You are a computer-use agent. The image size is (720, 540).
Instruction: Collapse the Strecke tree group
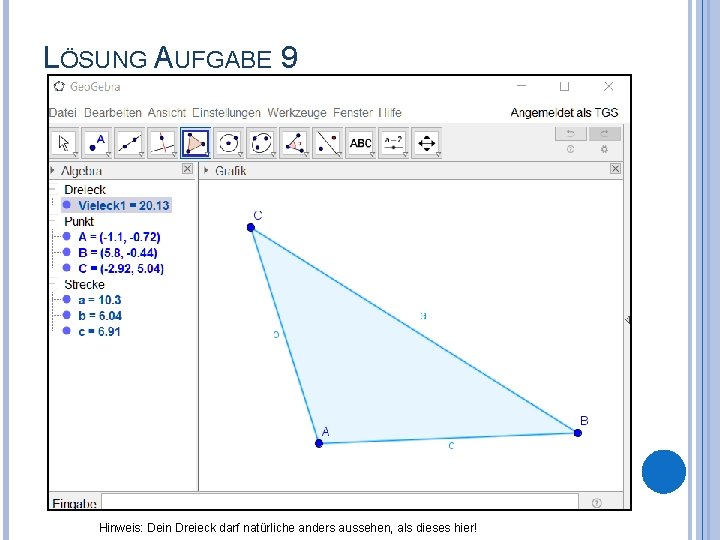pos(53,284)
